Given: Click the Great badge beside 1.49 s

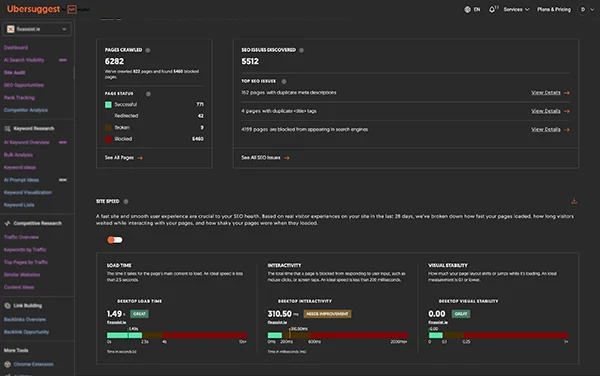Looking at the screenshot, I should point(139,314).
